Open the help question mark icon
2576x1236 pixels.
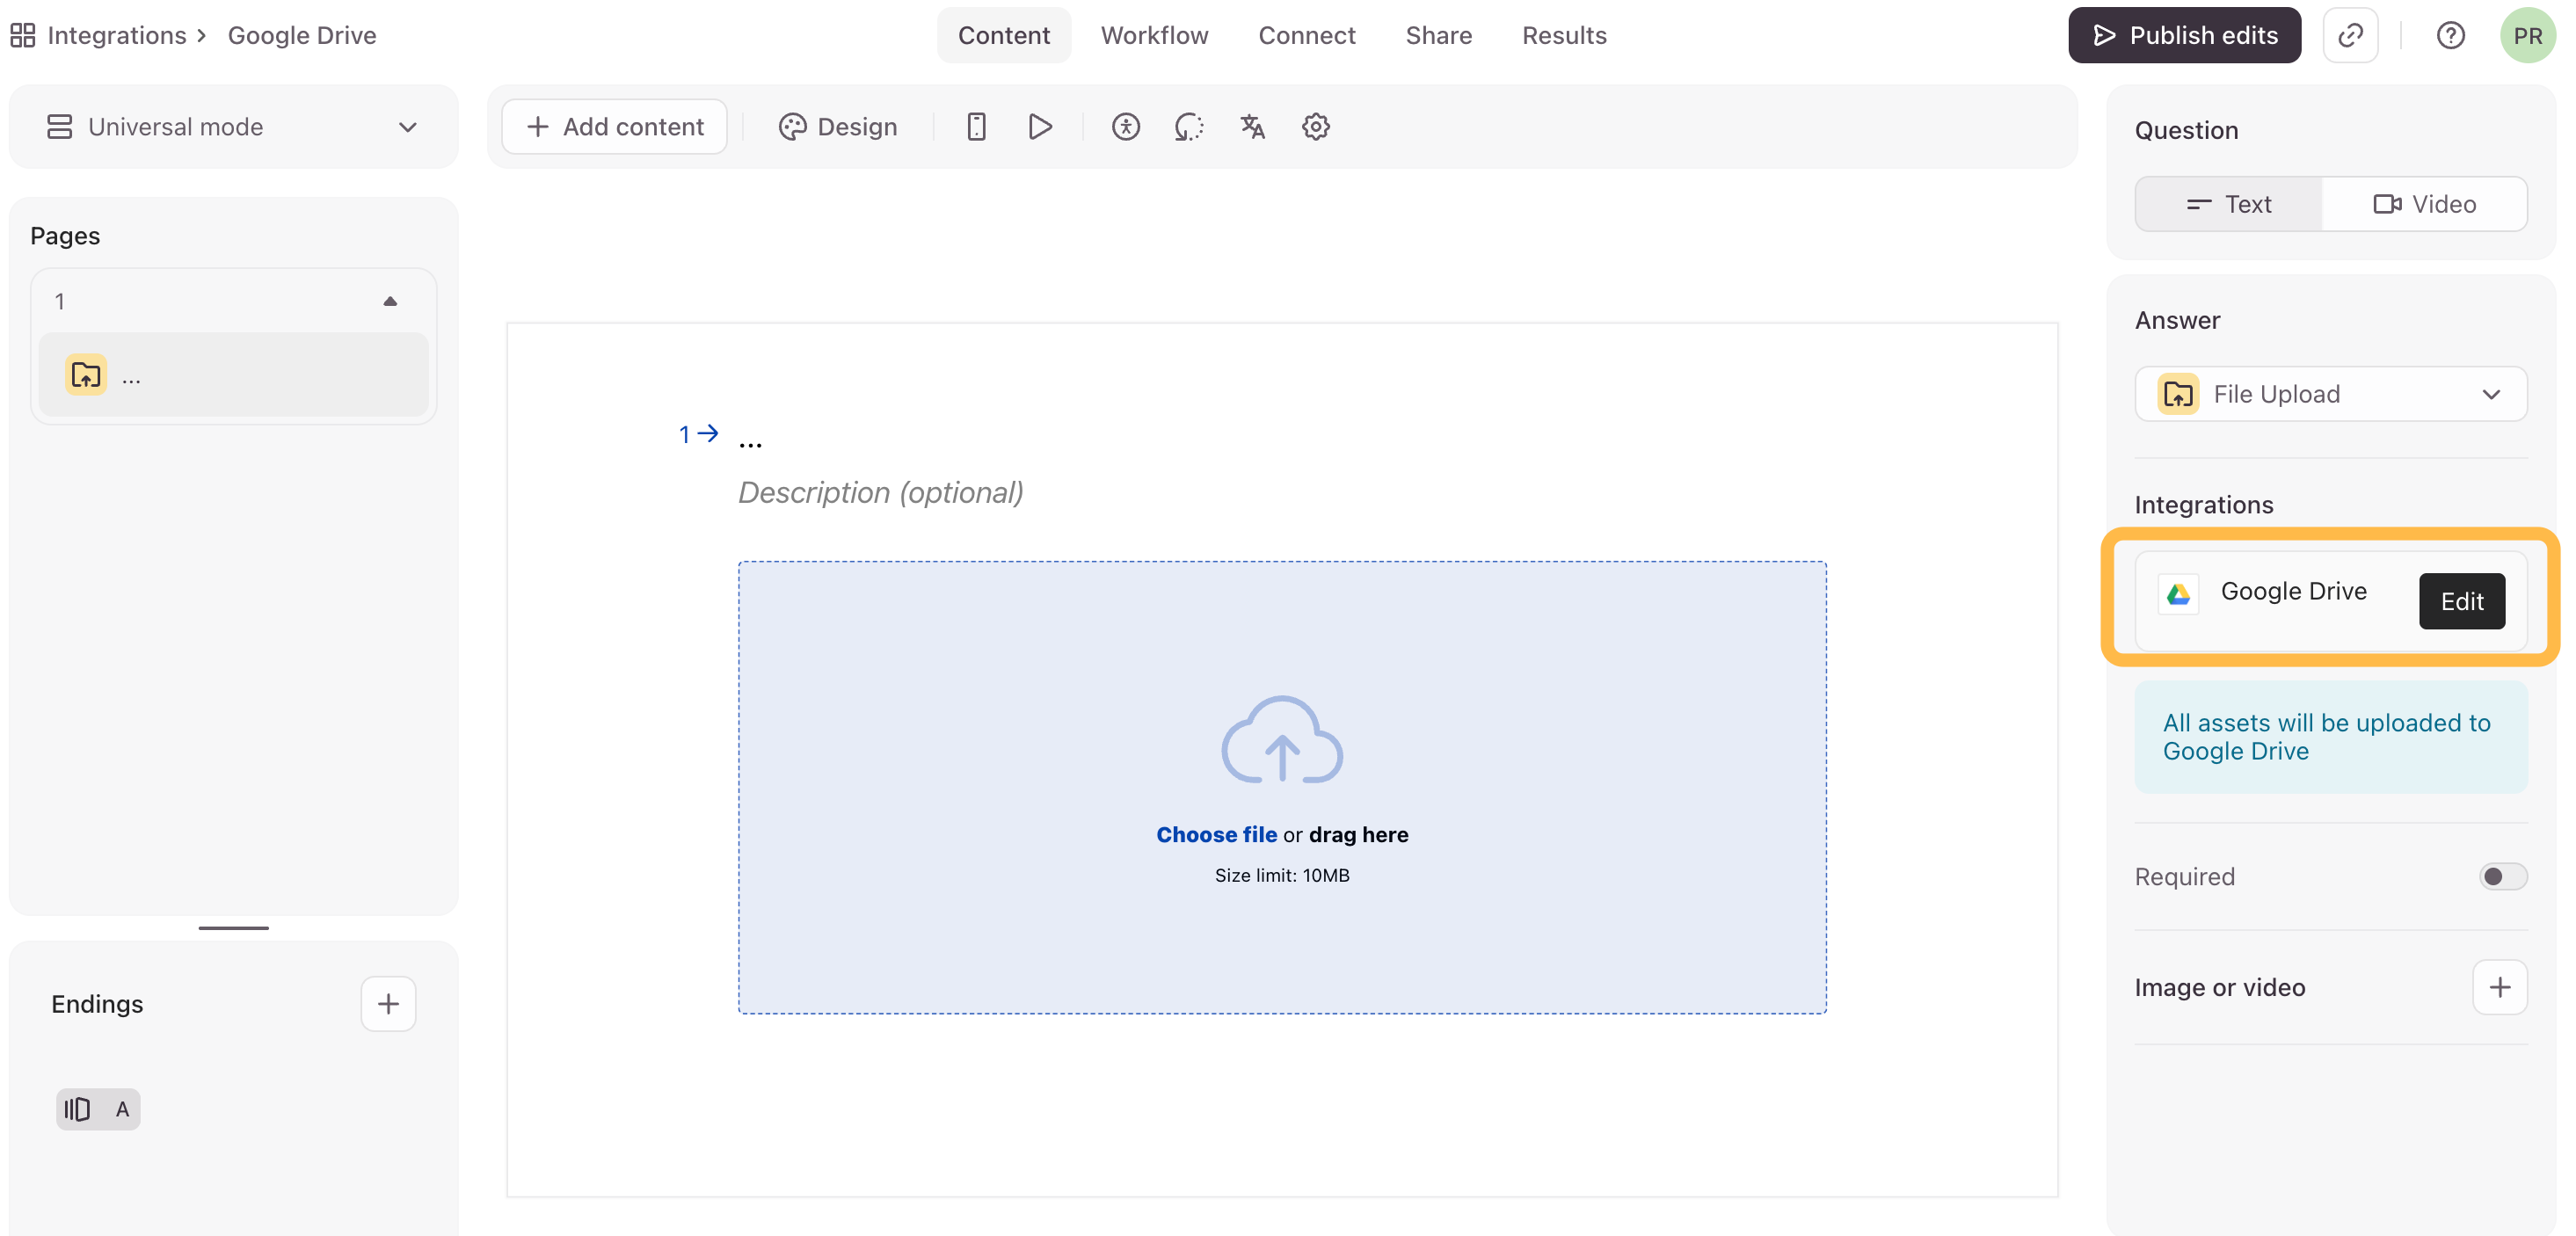[2449, 36]
